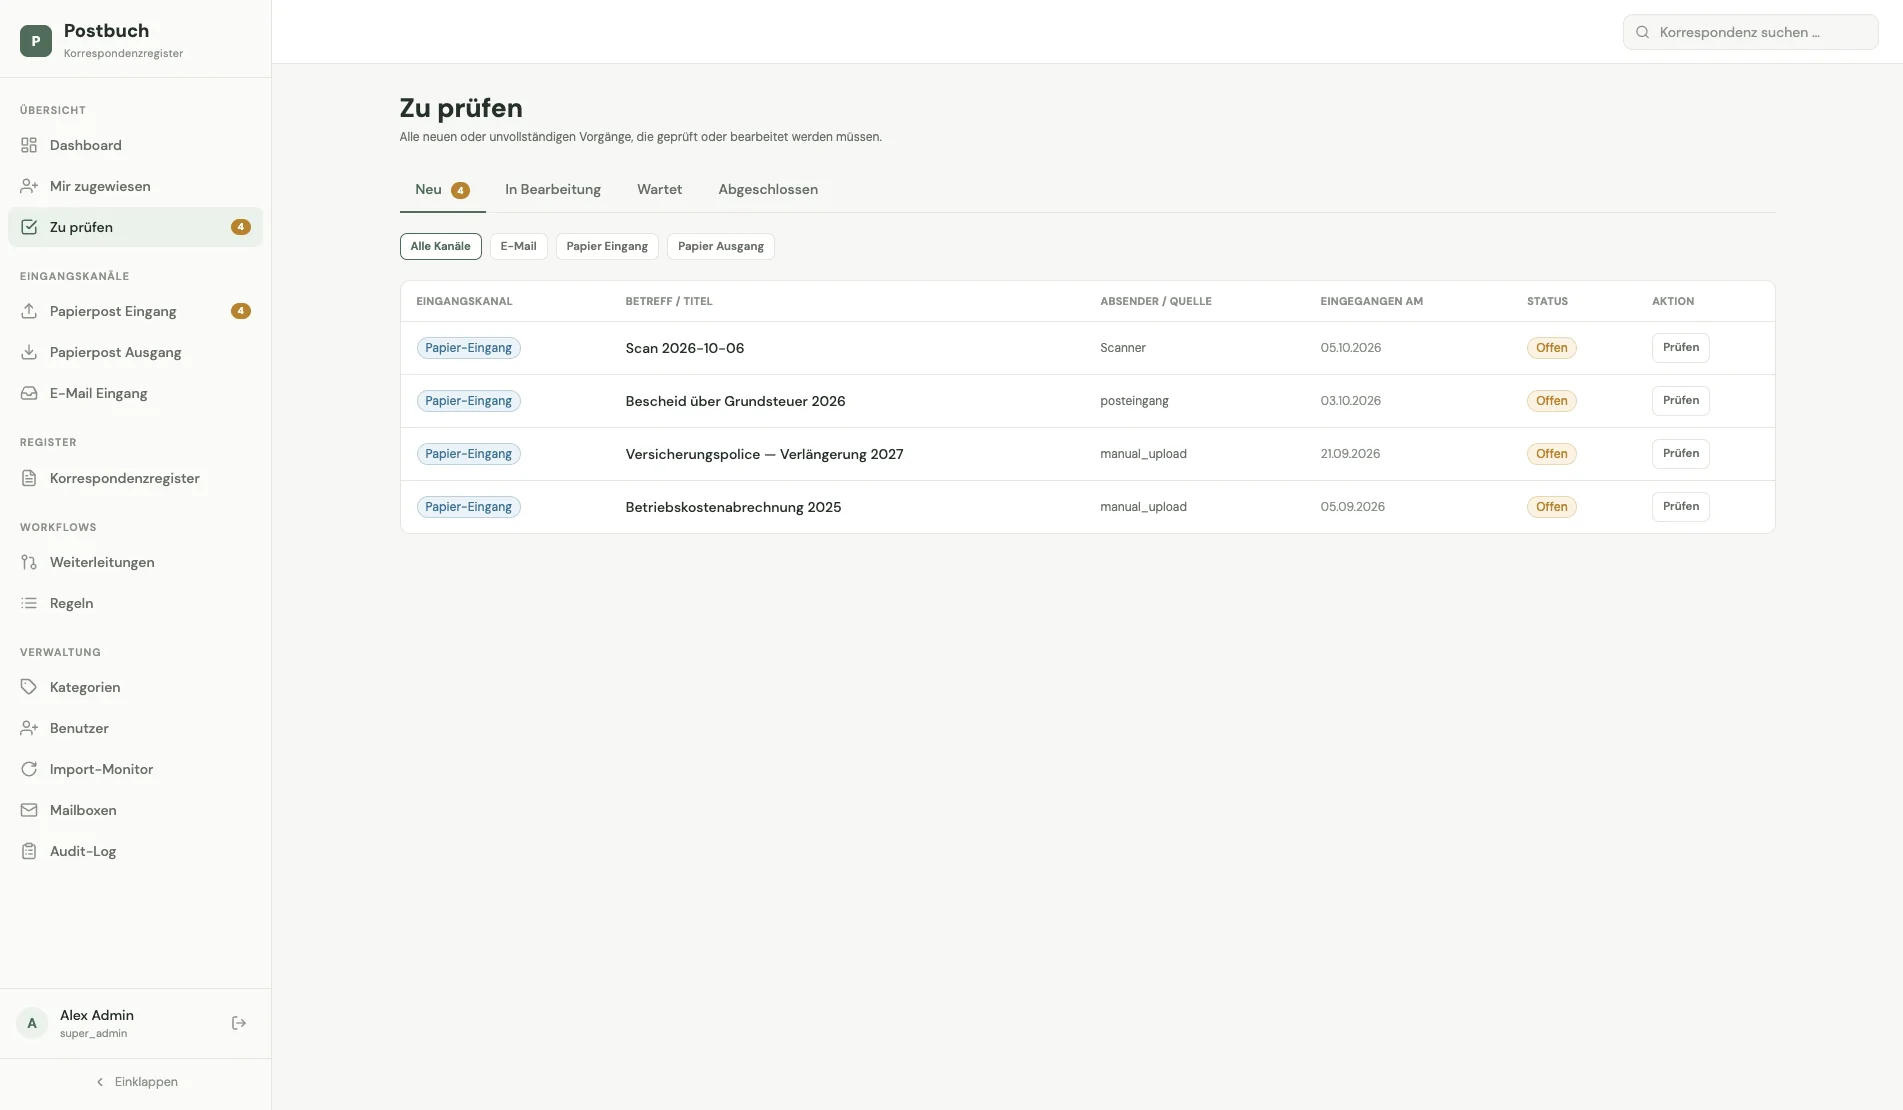Click the Postbuch logo icon
The height and width of the screenshot is (1110, 1903).
click(x=36, y=41)
